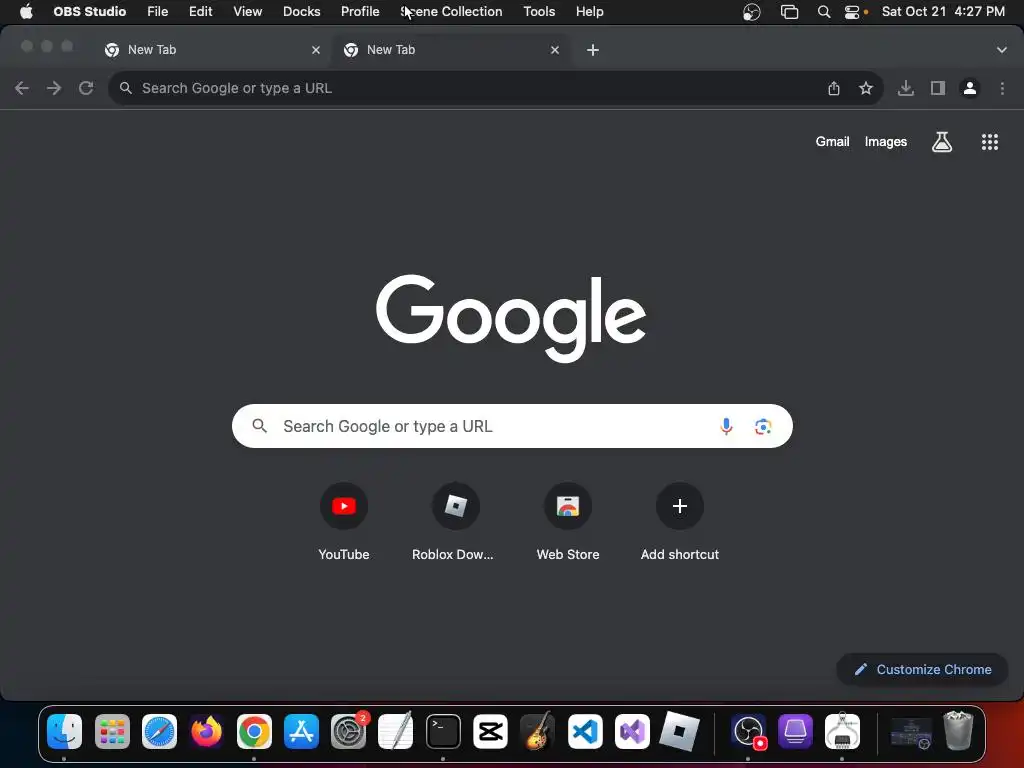
Task: Launch Firefox from the Dock
Action: [x=206, y=731]
